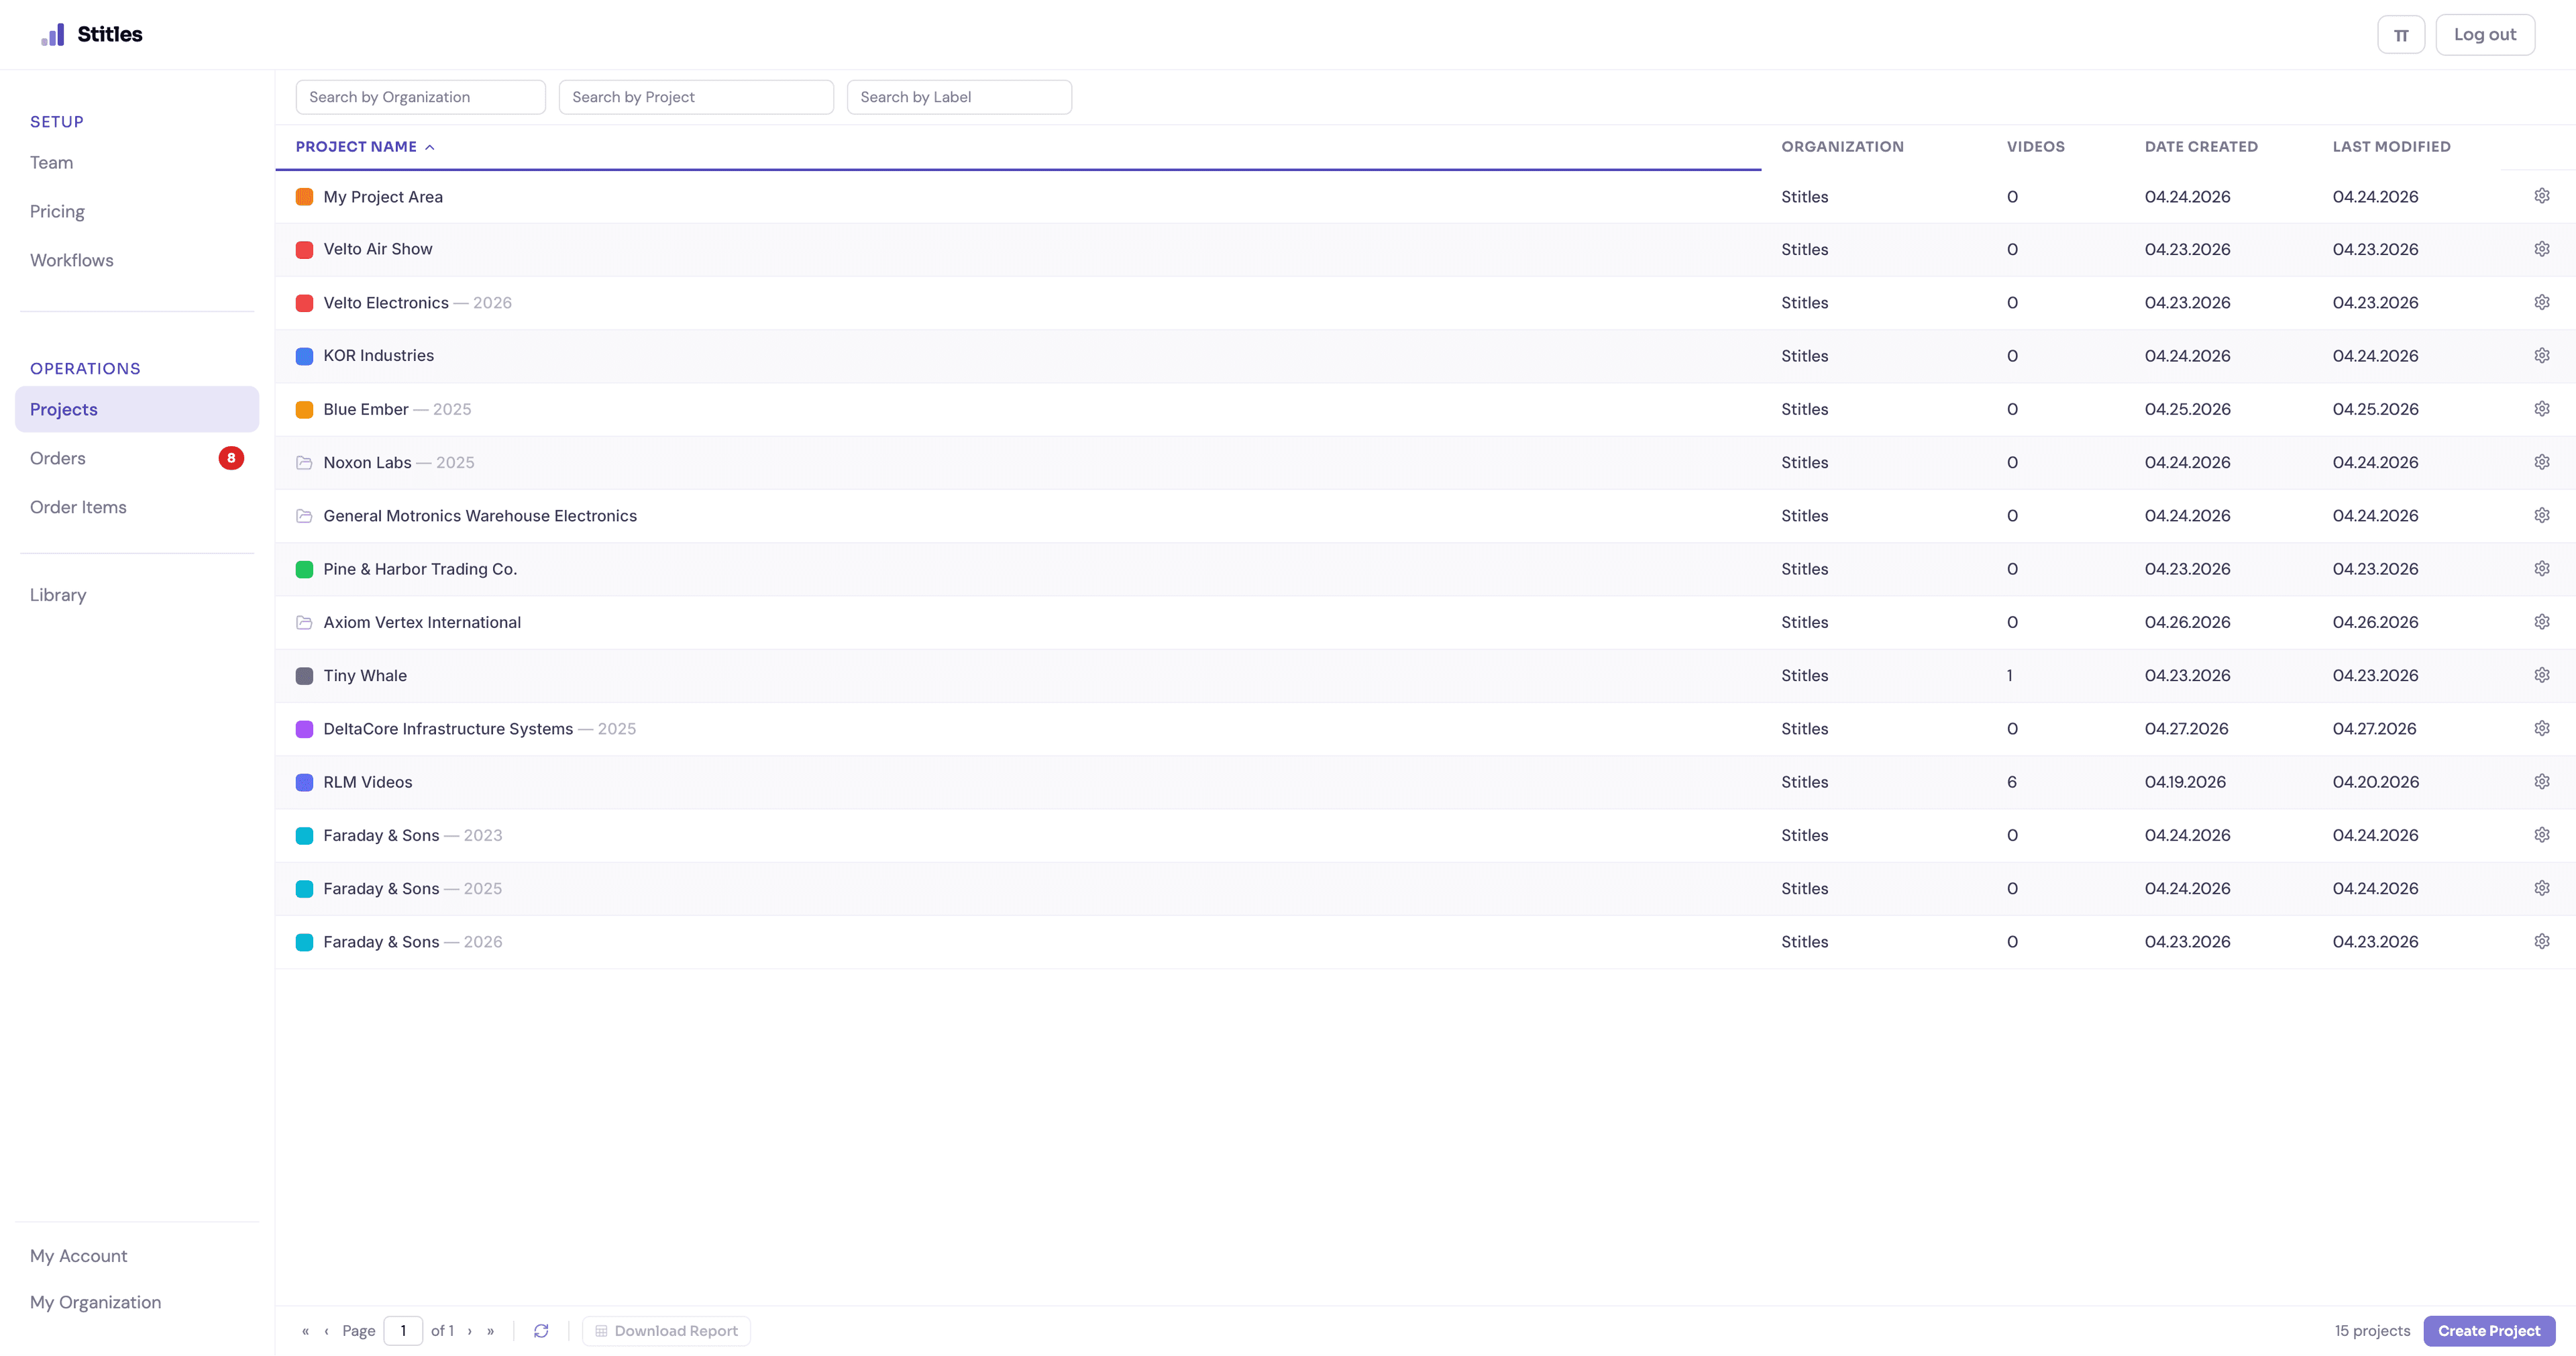The height and width of the screenshot is (1356, 2576).
Task: Click the Download Report button
Action: click(666, 1331)
